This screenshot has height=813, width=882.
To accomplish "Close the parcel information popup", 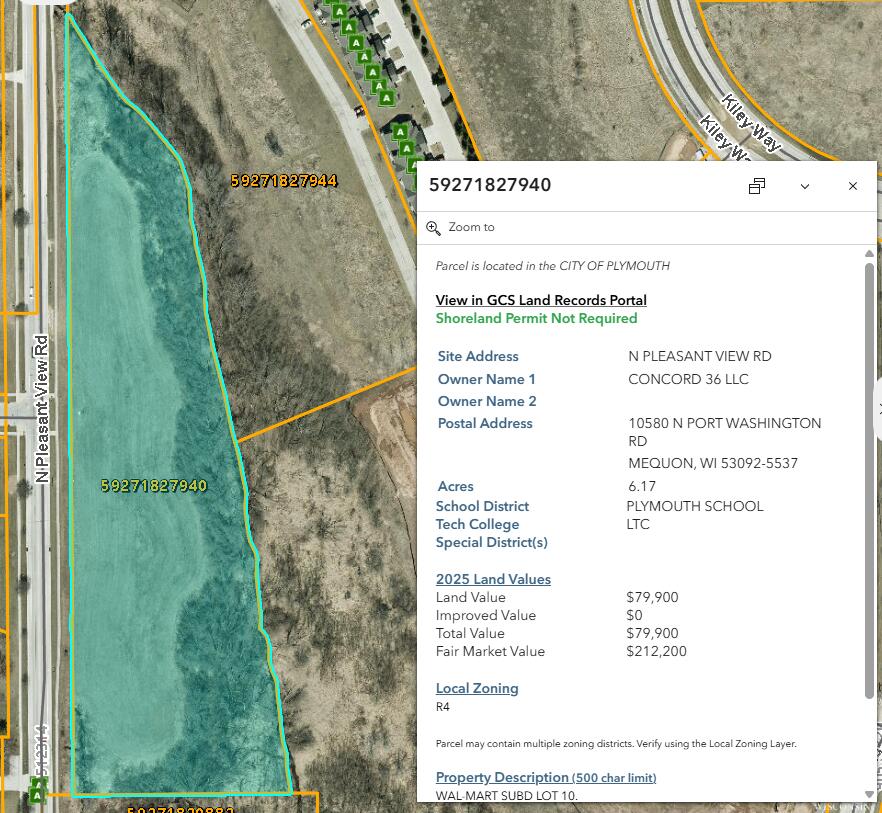I will point(853,186).
